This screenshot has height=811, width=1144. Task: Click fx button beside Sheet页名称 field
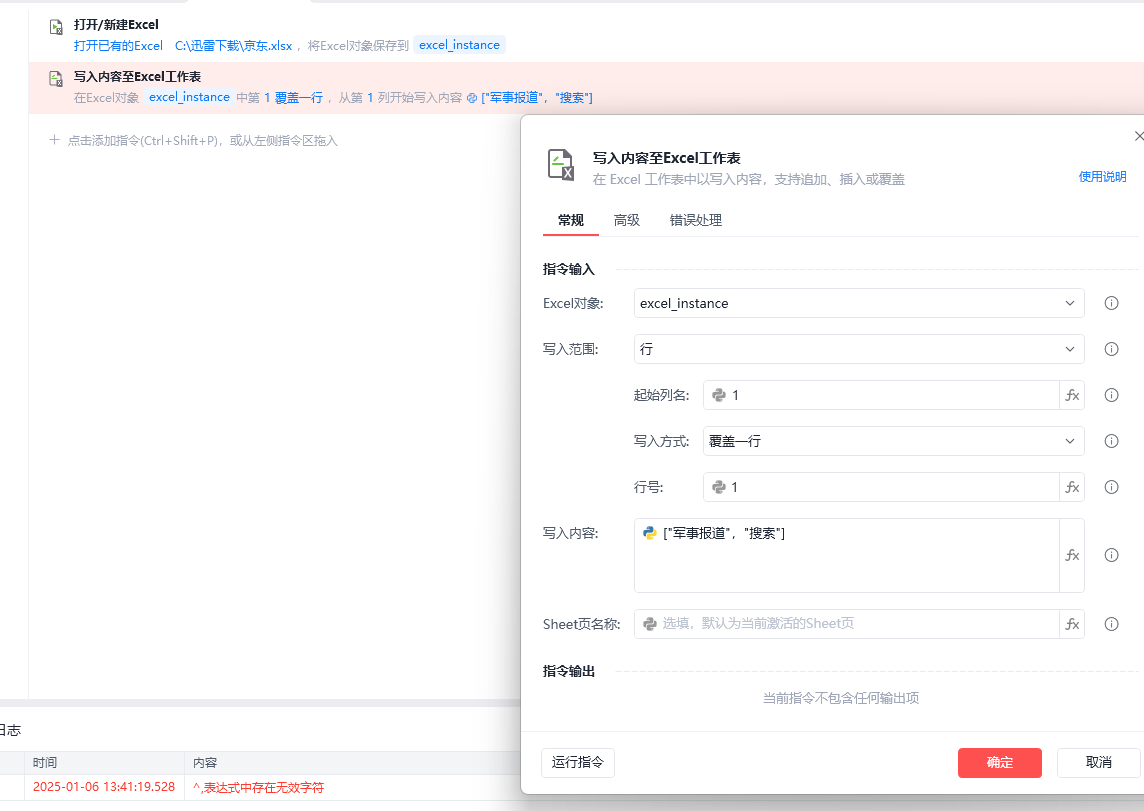click(x=1072, y=624)
